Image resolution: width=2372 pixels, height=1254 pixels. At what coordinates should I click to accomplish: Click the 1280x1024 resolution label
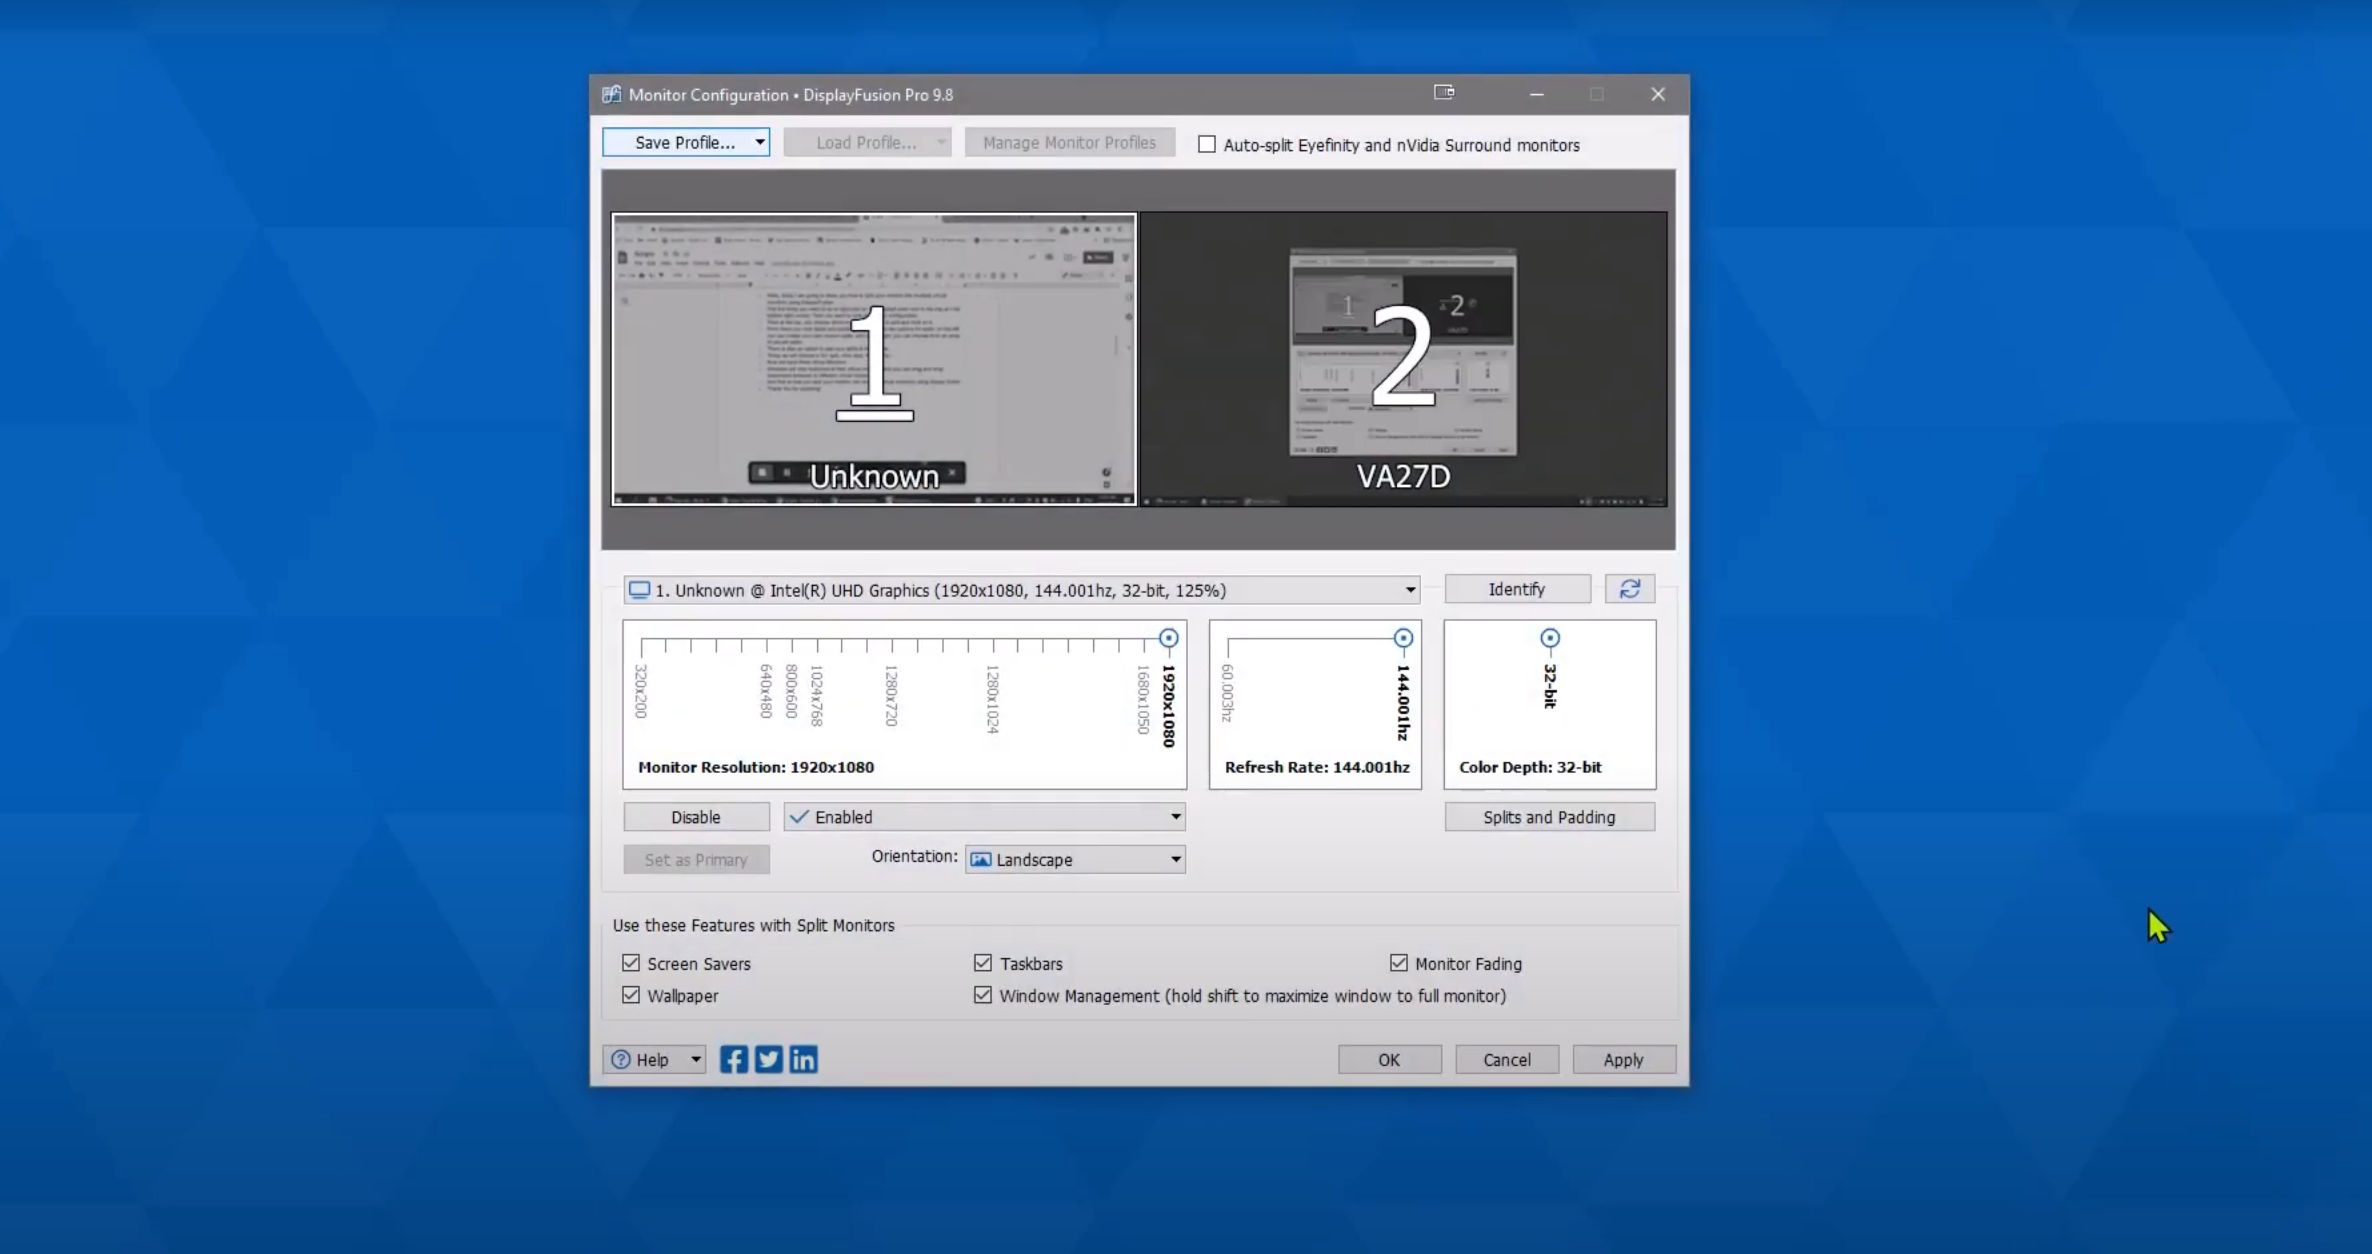[992, 700]
